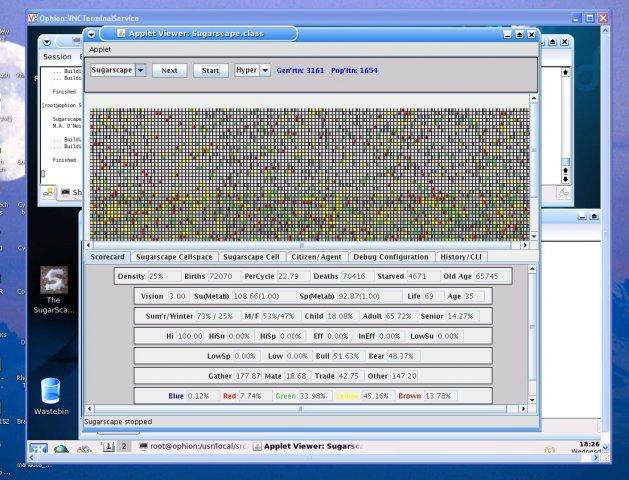The image size is (629, 480).
Task: Click the Starved field showing 4671
Action: click(x=423, y=276)
